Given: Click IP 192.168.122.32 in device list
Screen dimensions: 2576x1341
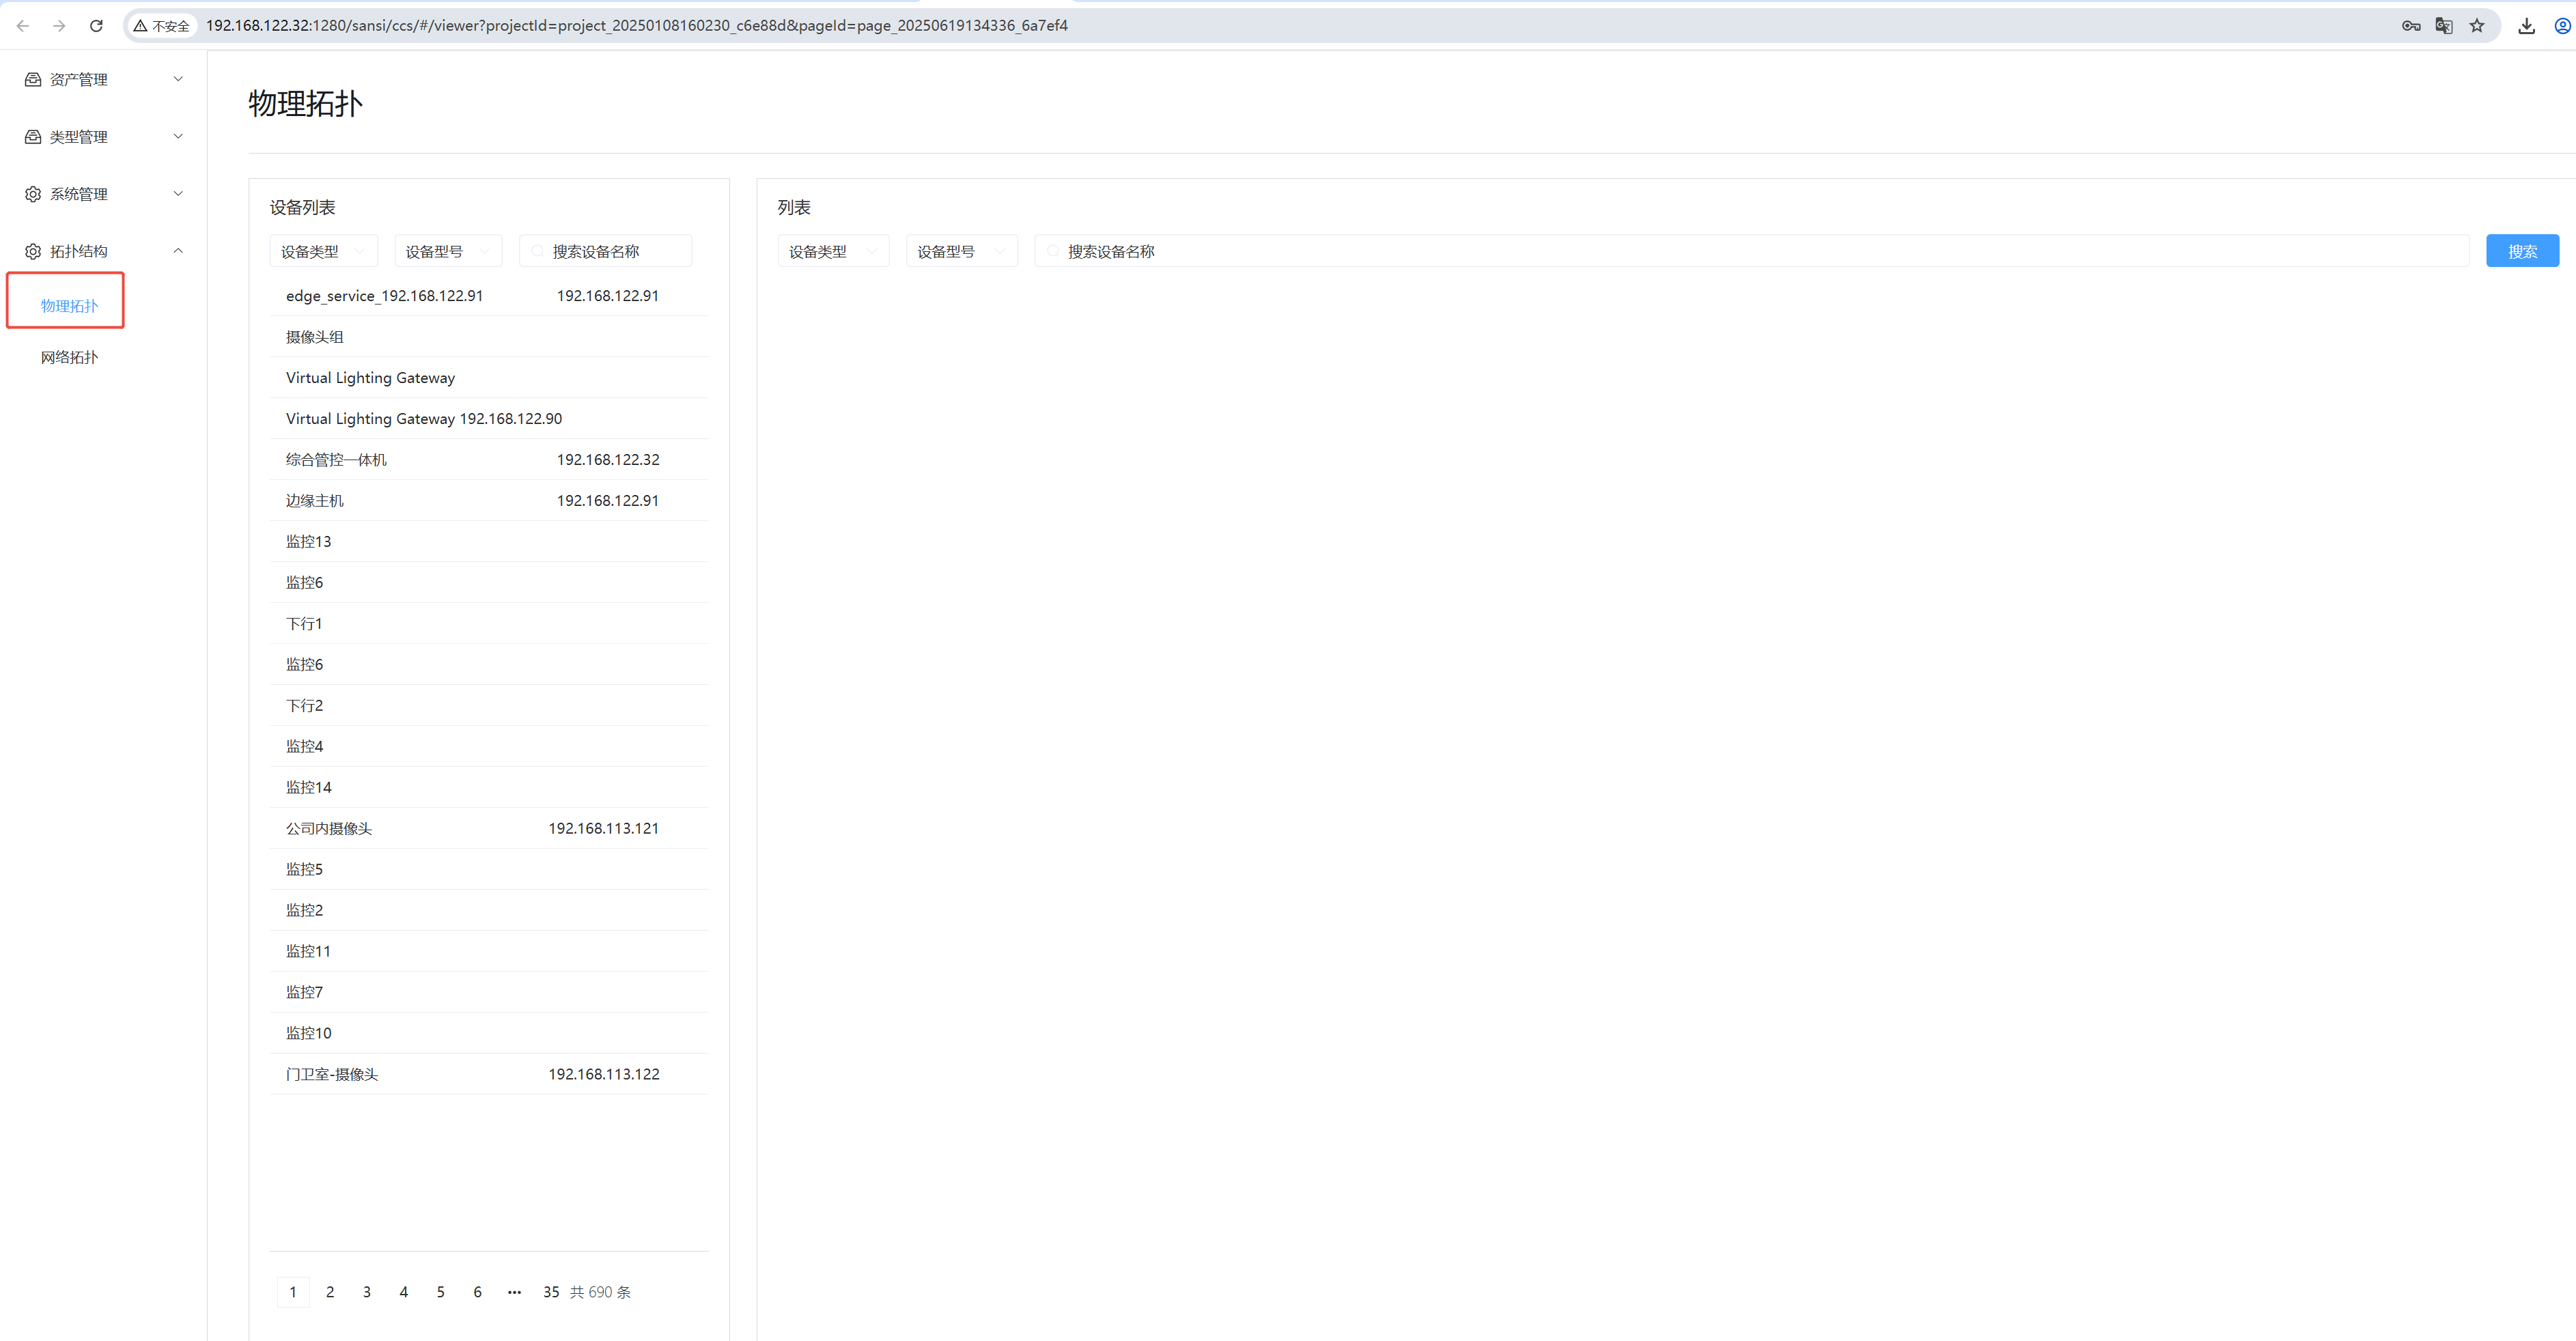Looking at the screenshot, I should pyautogui.click(x=608, y=459).
